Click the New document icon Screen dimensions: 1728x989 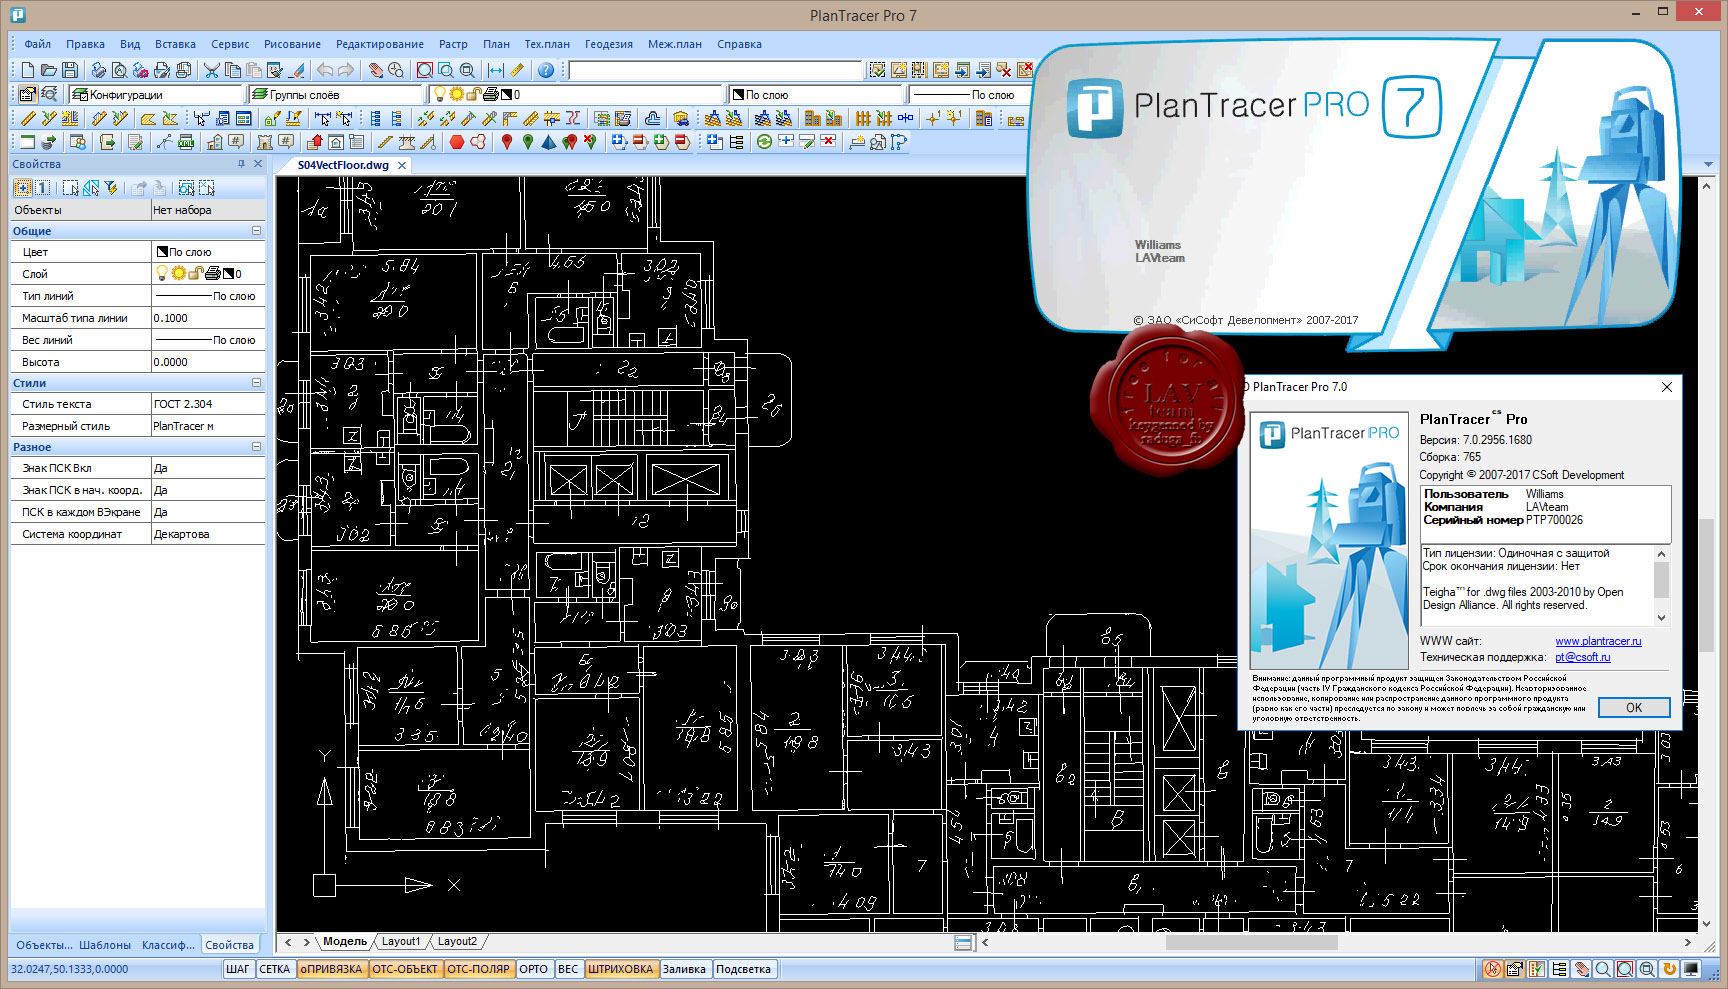(x=28, y=70)
